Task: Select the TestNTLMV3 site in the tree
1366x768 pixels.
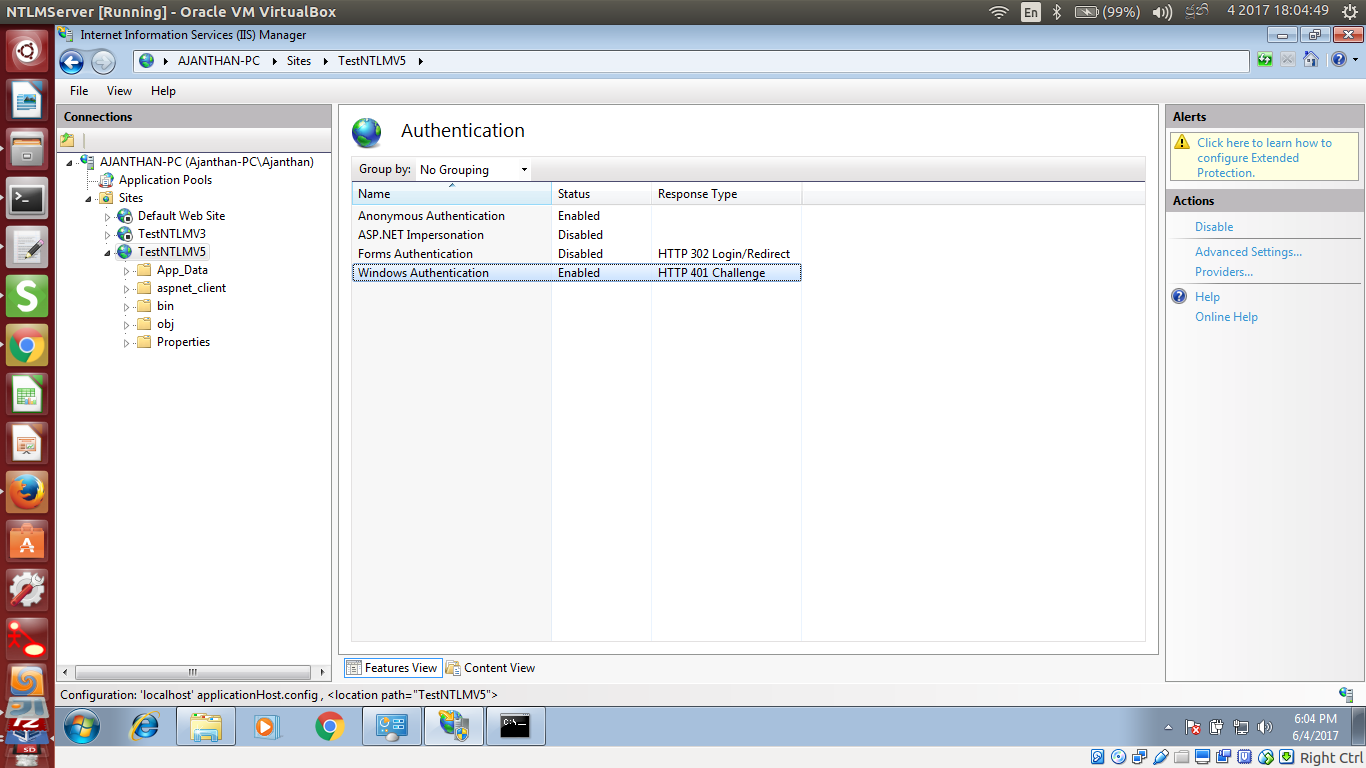Action: point(171,234)
